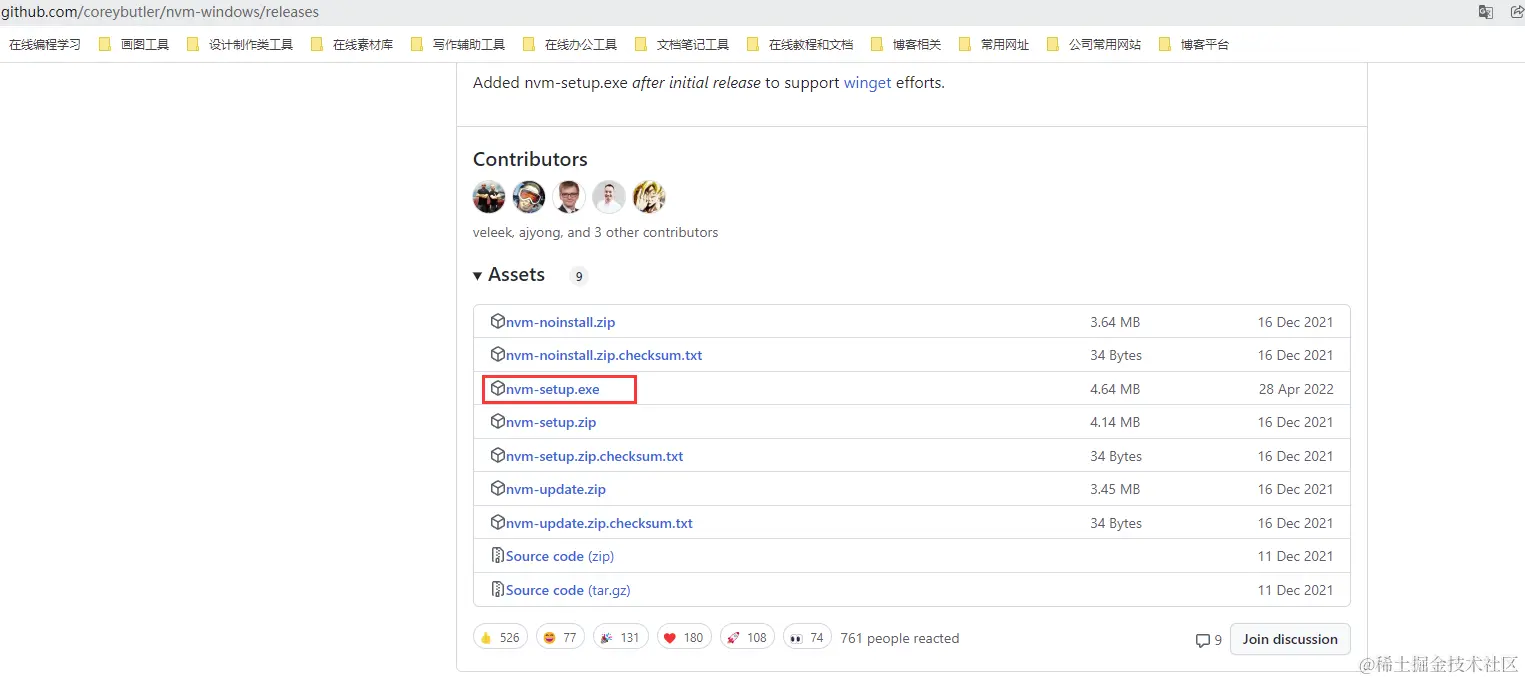Screen dimensions: 1525x681
Task: Click file-zip icon beside Source code (zip)
Action: 498,555
